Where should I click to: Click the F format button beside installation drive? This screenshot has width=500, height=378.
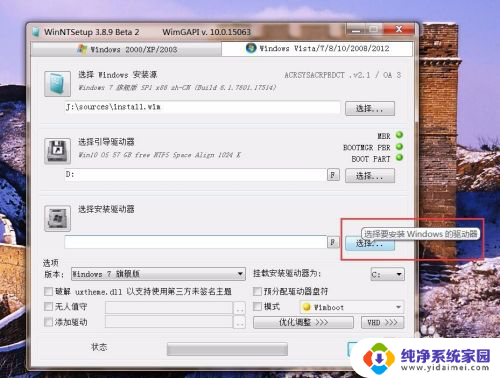333,242
